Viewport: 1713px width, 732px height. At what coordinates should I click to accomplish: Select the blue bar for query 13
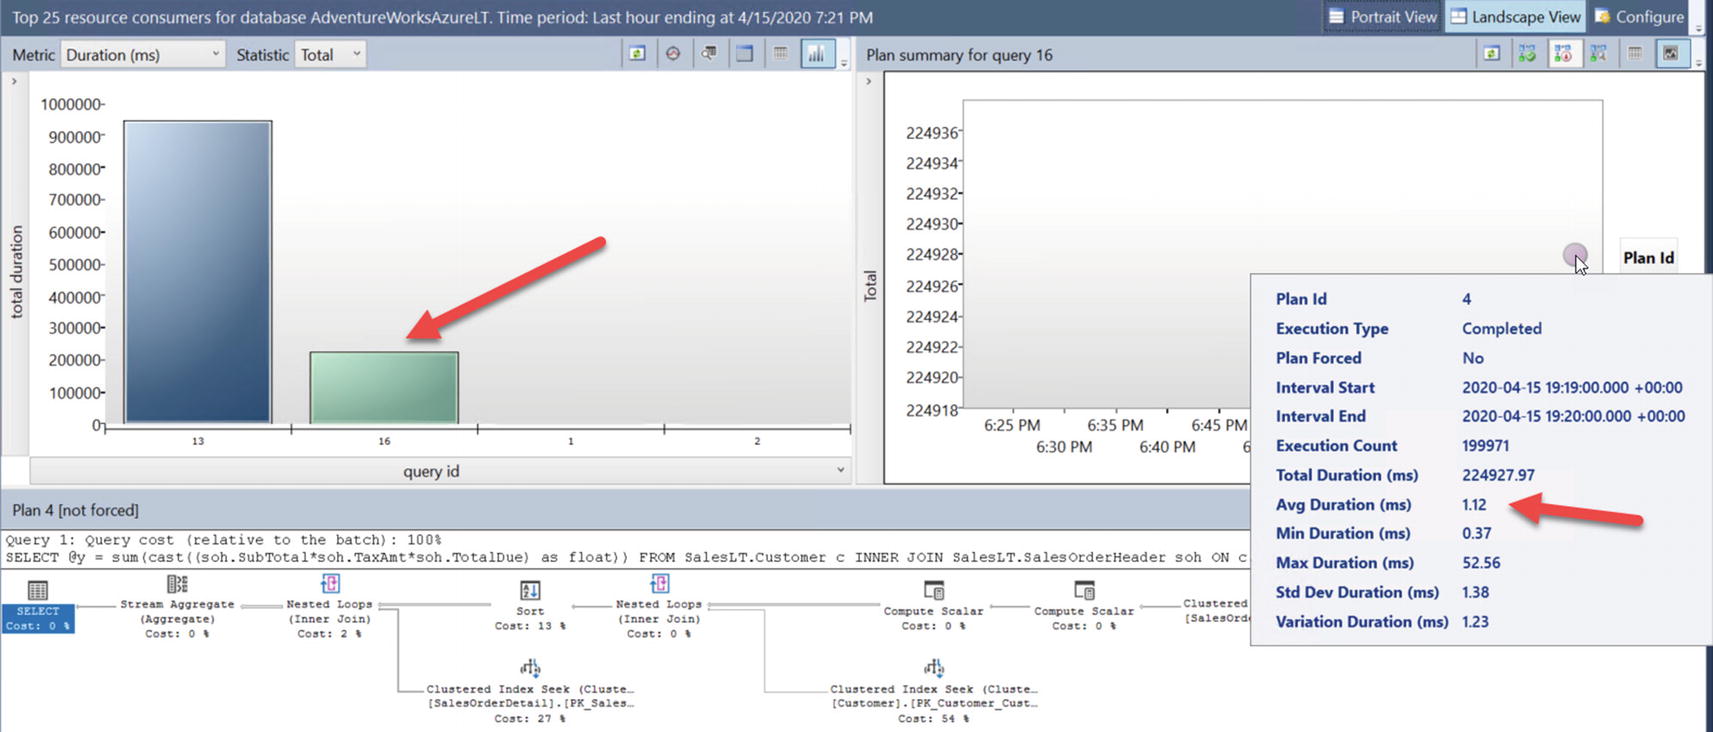pos(198,272)
